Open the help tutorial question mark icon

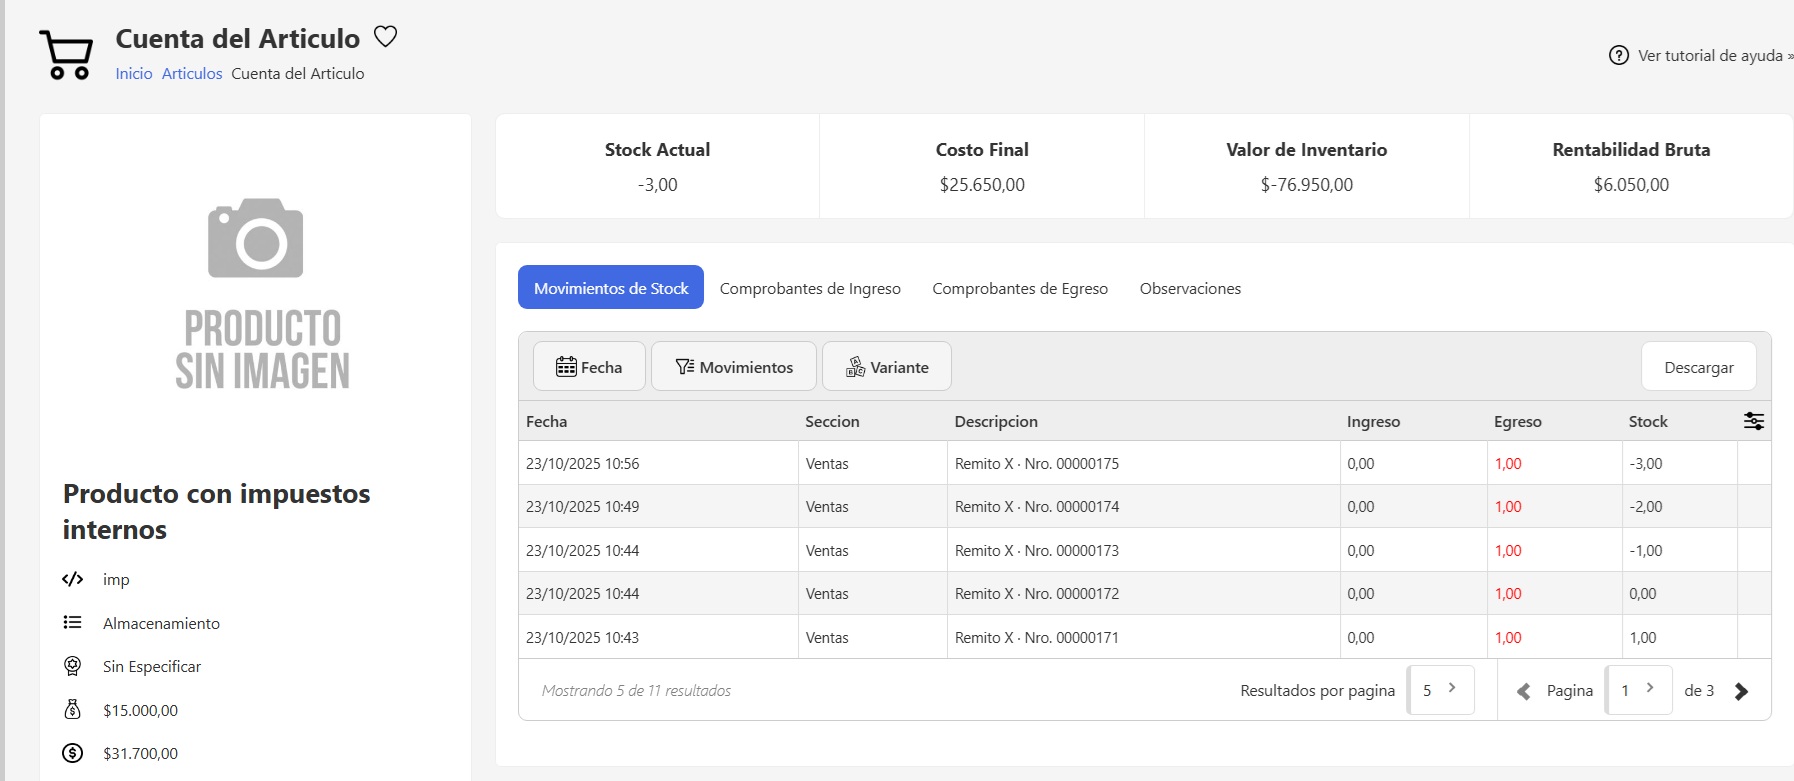pyautogui.click(x=1618, y=56)
